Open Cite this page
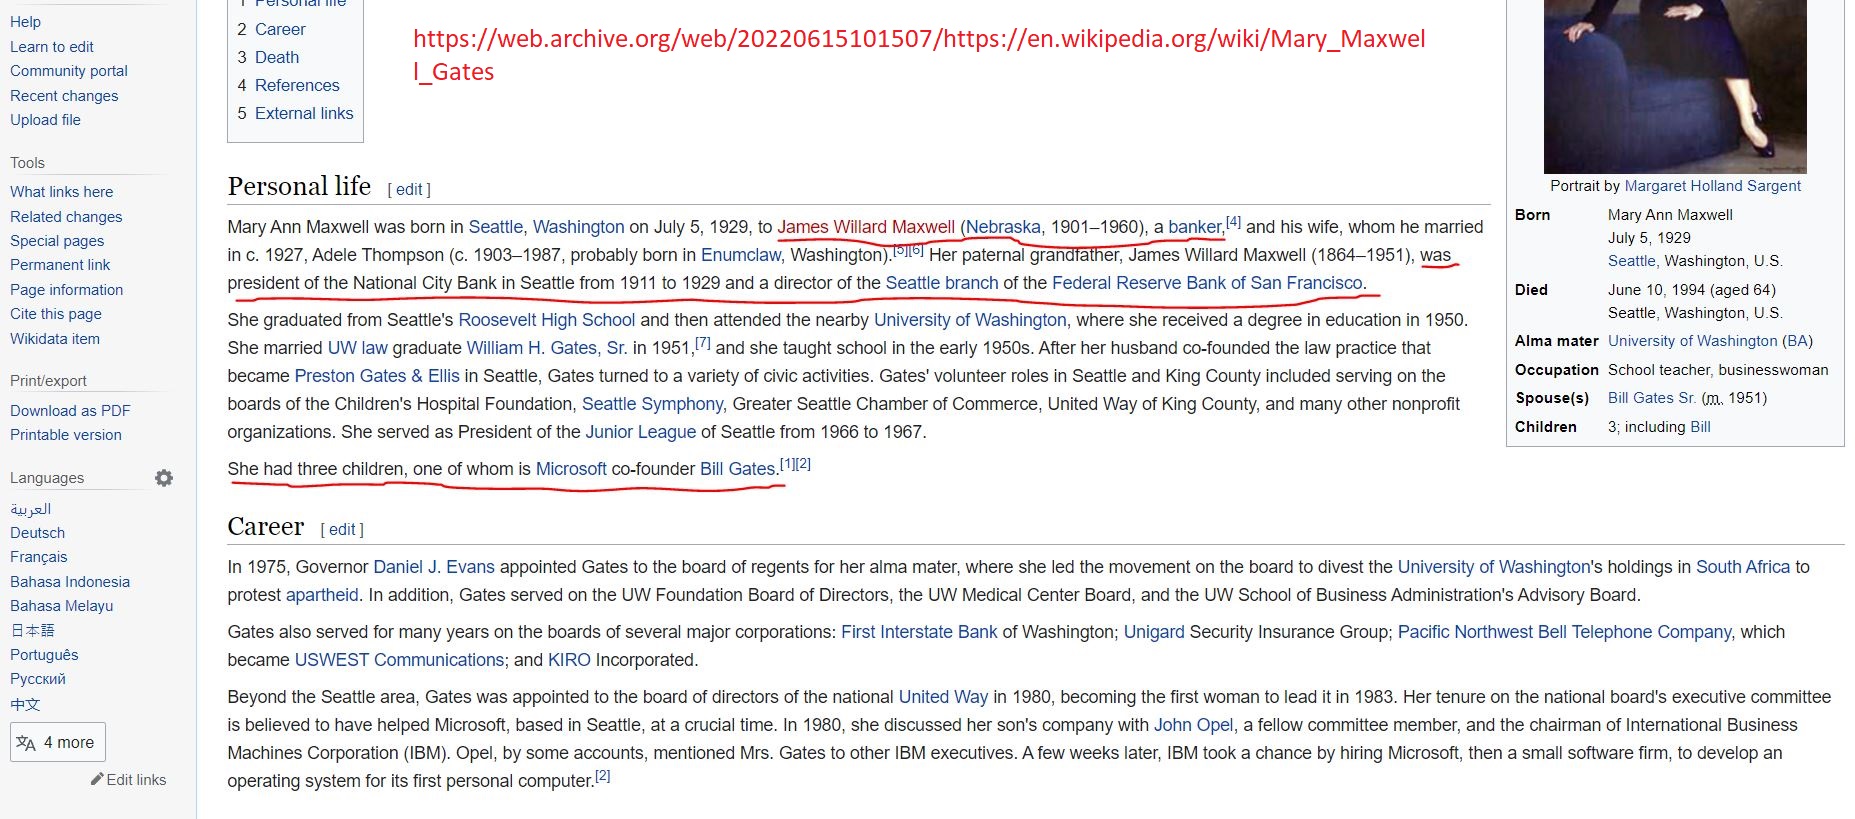 (56, 314)
